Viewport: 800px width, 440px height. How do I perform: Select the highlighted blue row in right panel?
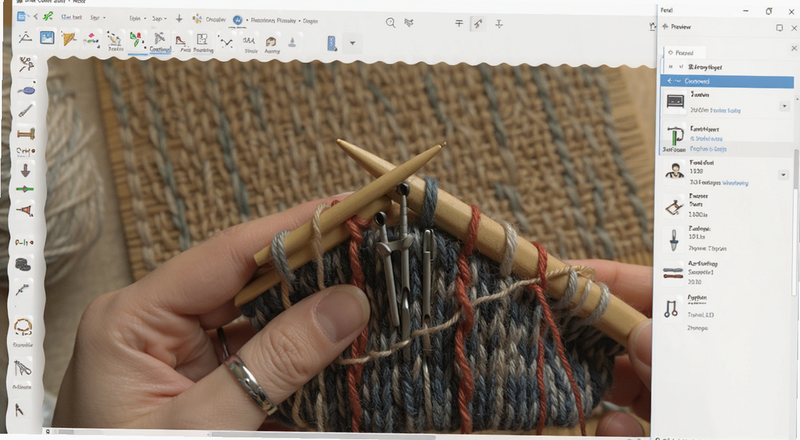(x=727, y=81)
